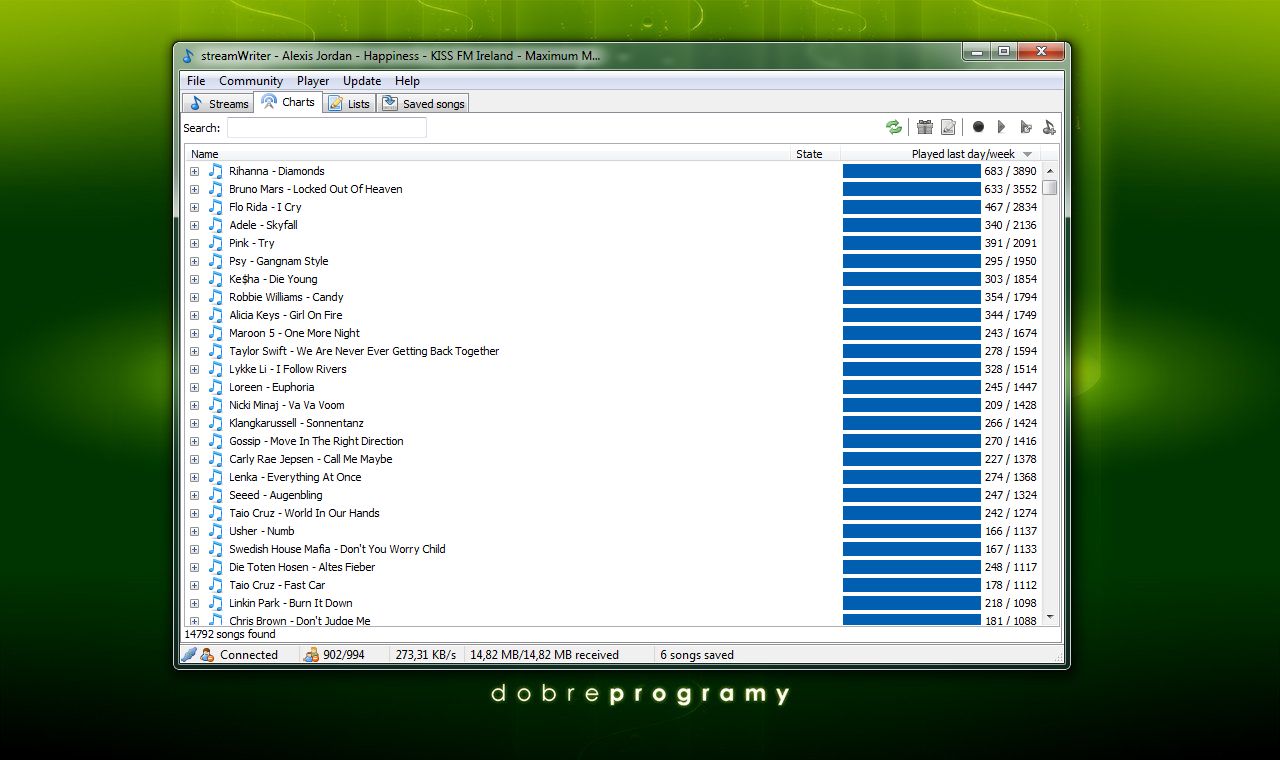Image resolution: width=1280 pixels, height=760 pixels.
Task: Select the Chris Brown - Don't Judge Me row
Action: (613, 620)
